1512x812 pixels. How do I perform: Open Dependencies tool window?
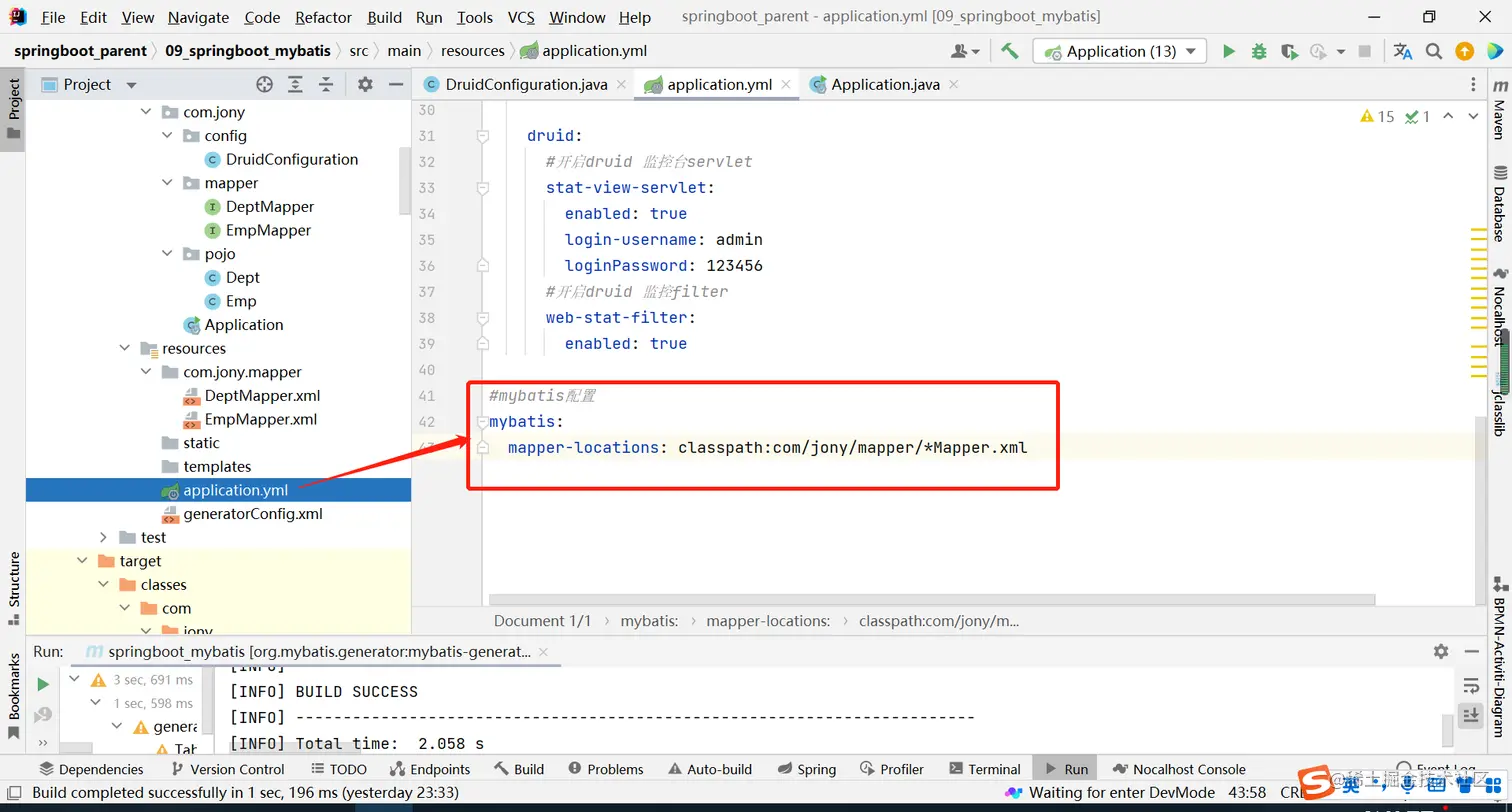pyautogui.click(x=91, y=769)
